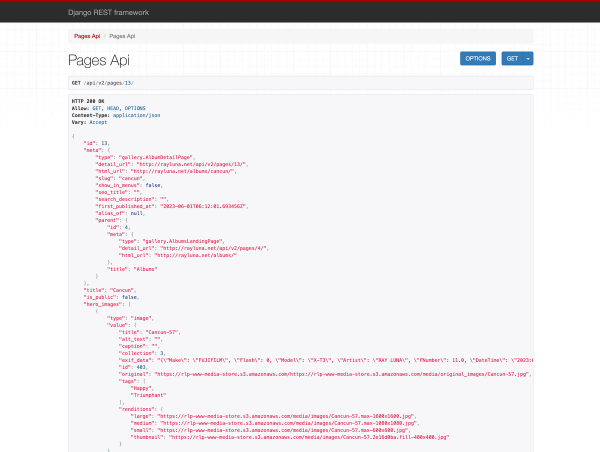Click the is_public false line
The width and height of the screenshot is (600, 452).
(x=111, y=297)
